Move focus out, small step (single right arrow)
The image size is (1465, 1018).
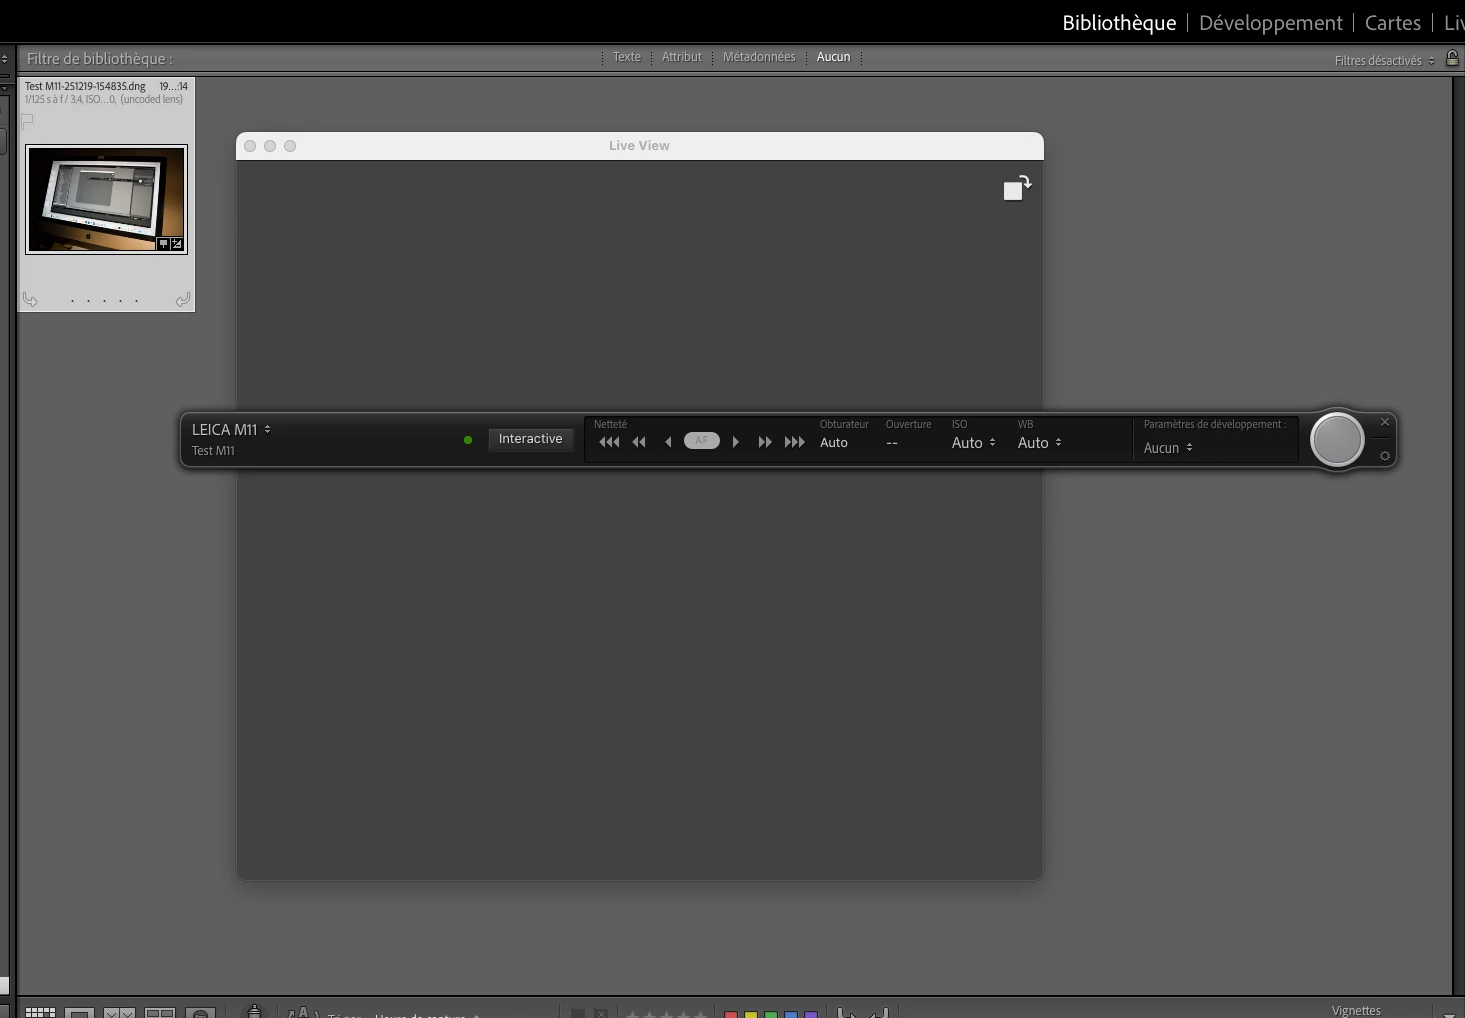click(736, 442)
